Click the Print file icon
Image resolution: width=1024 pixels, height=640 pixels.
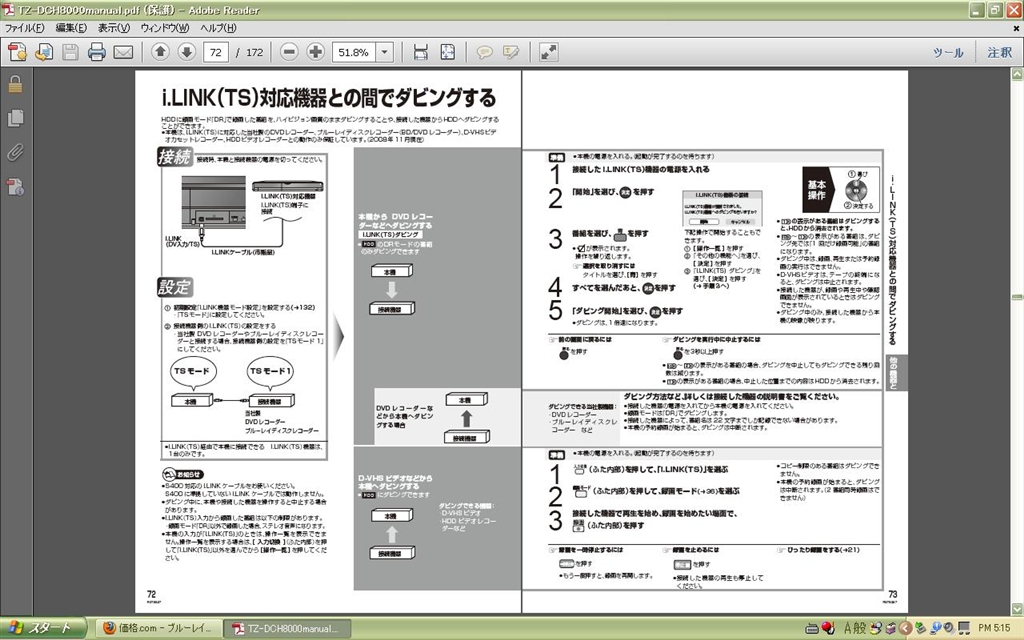click(x=97, y=52)
